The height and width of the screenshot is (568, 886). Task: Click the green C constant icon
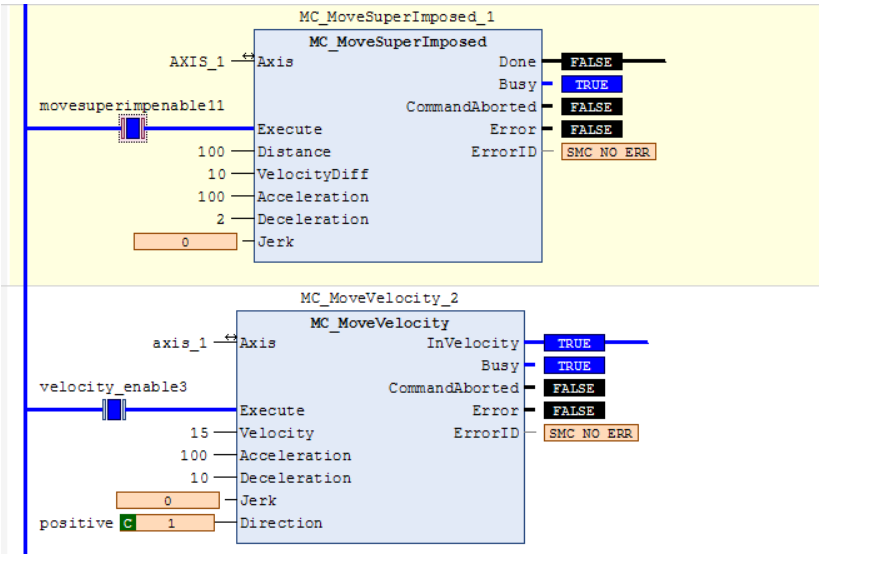(x=128, y=523)
